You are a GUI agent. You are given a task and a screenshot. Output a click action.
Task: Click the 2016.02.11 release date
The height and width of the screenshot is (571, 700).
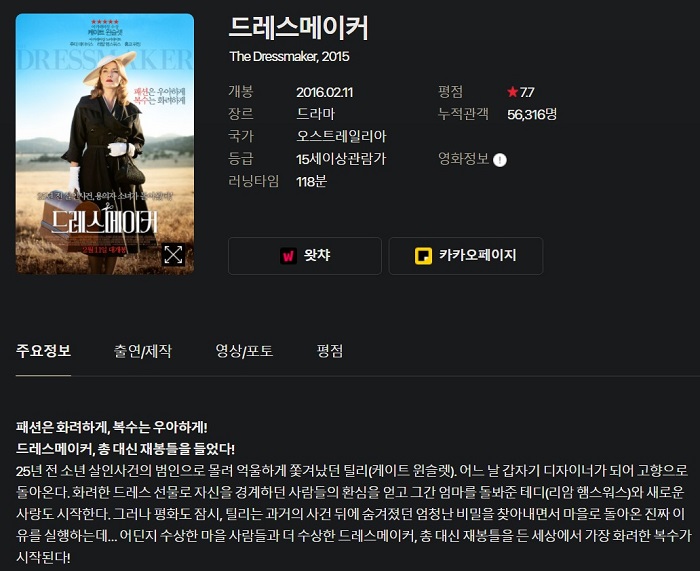325,92
